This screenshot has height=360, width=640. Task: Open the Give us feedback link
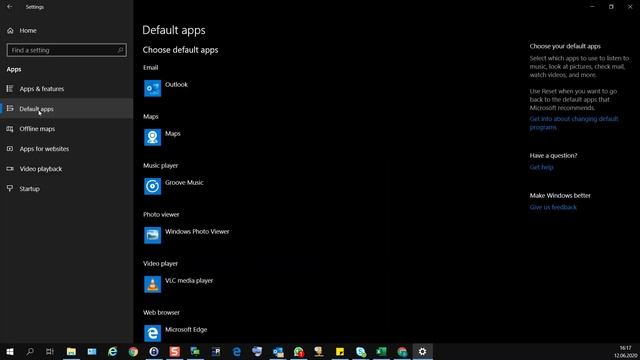coord(553,207)
